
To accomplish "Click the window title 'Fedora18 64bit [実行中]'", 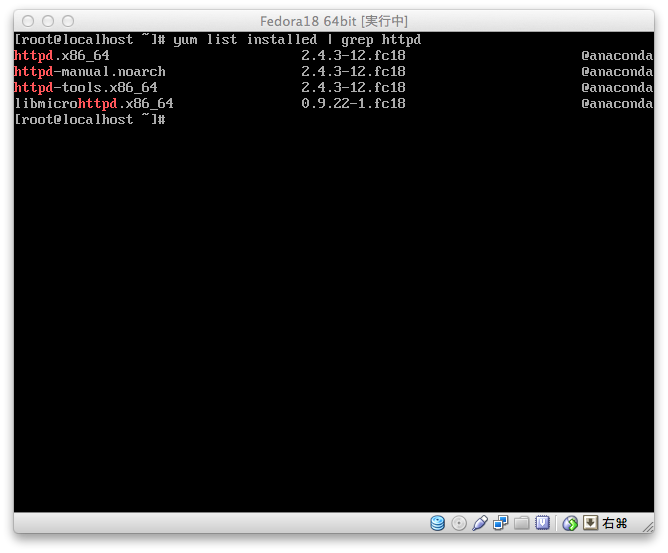I will click(x=334, y=21).
